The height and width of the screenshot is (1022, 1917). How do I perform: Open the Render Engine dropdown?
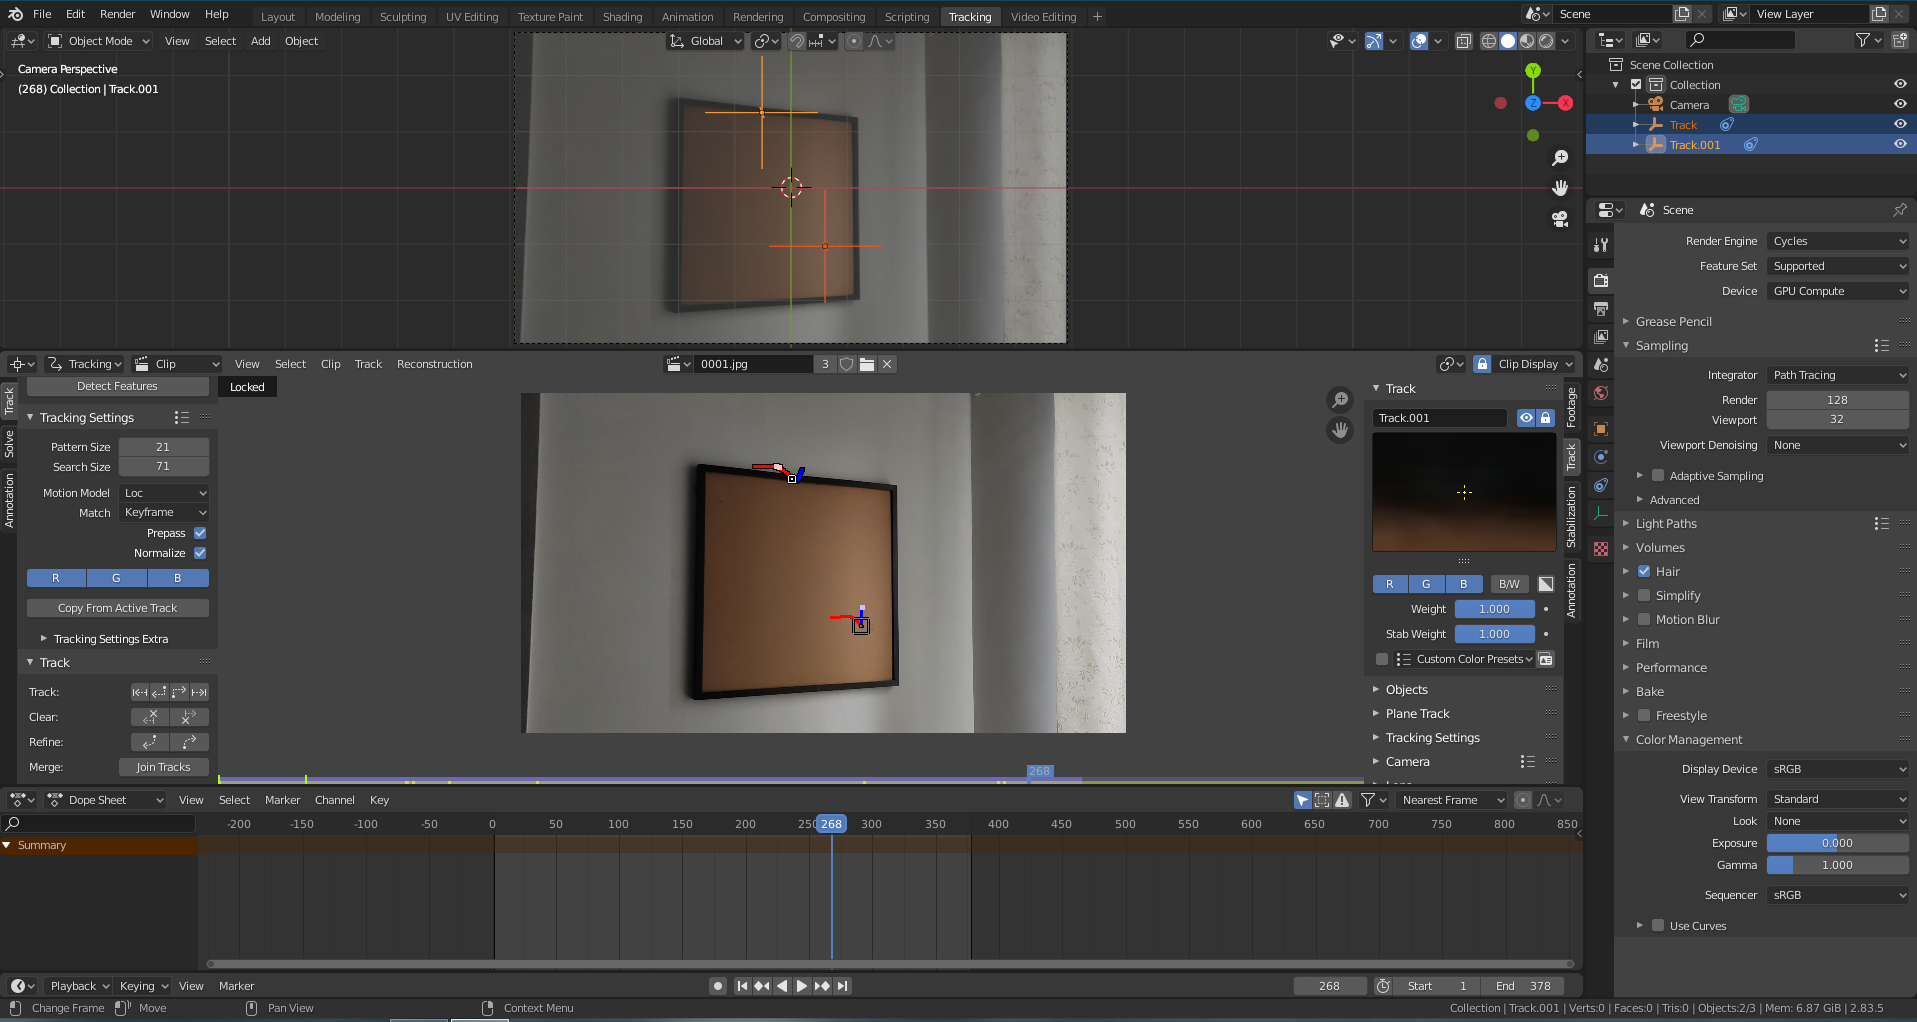pos(1838,241)
